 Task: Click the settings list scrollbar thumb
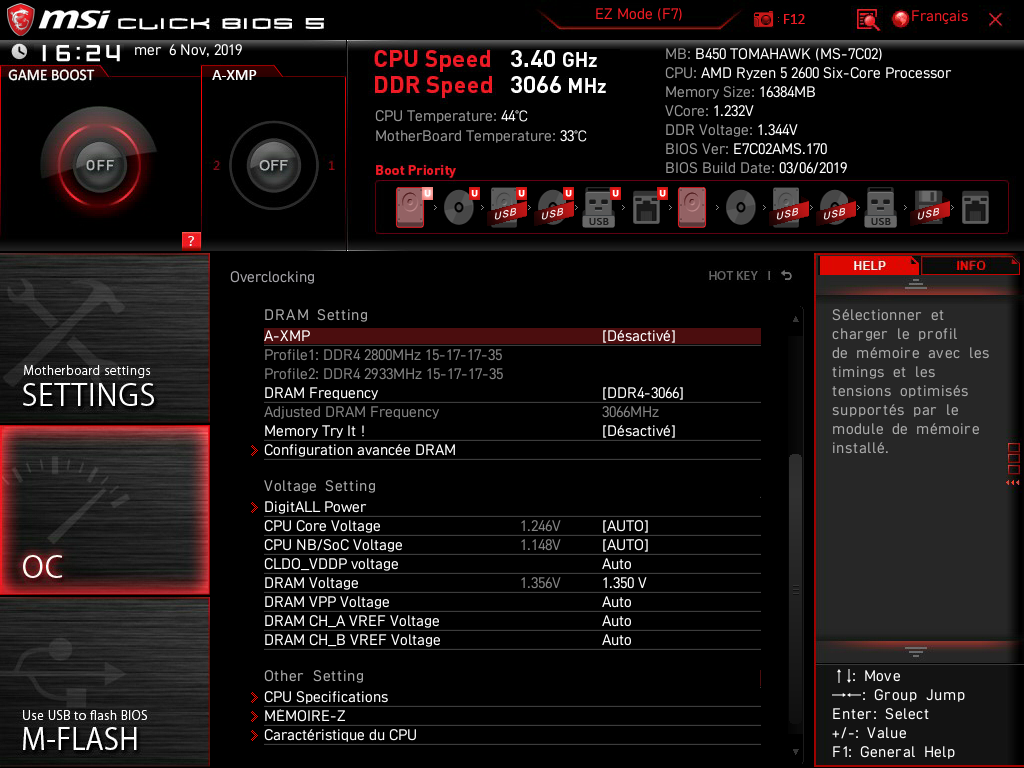point(795,588)
